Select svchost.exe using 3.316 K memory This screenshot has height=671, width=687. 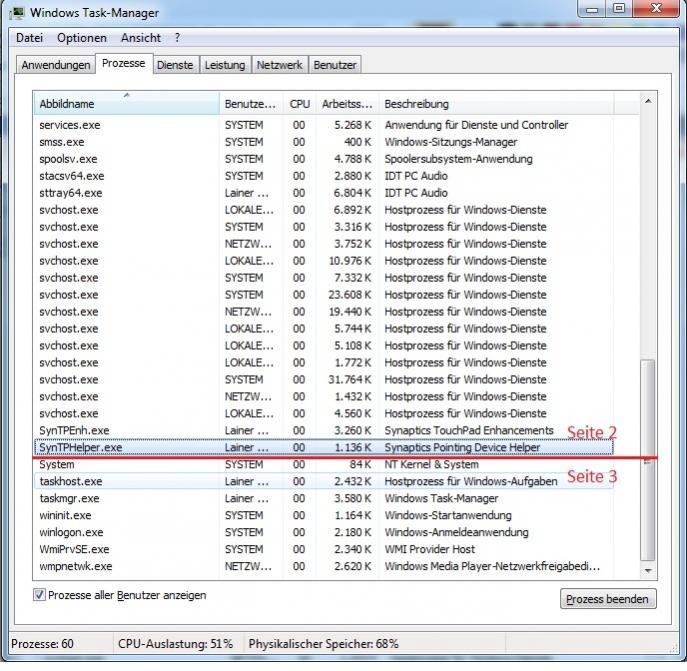tap(323, 227)
